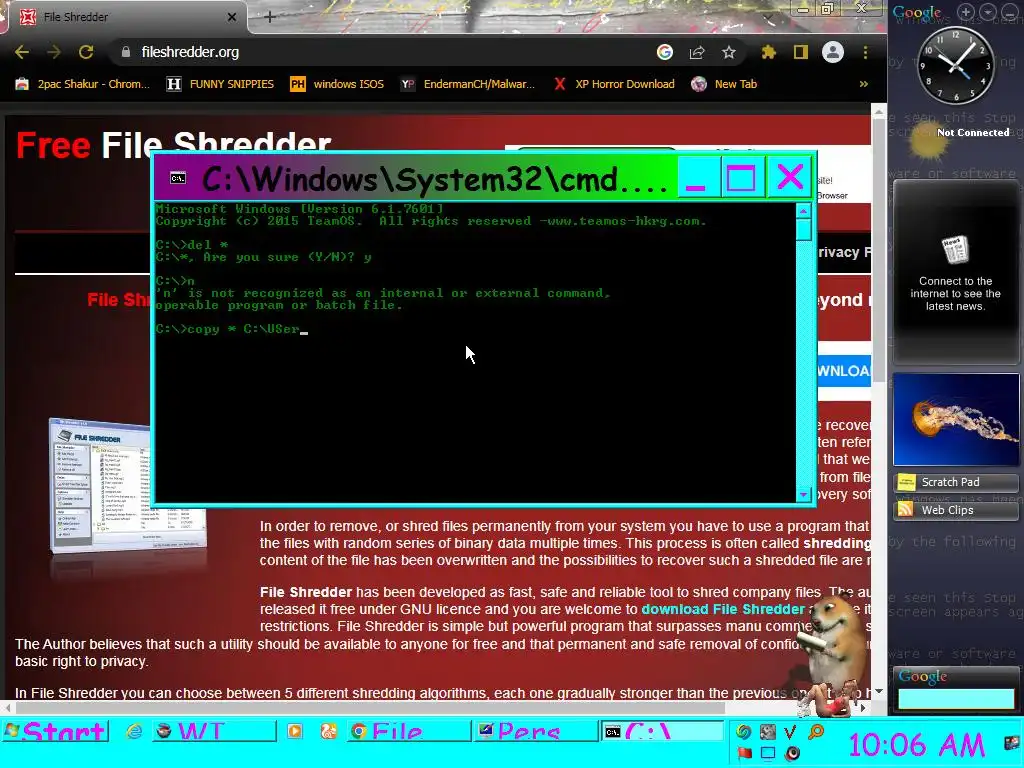
Task: Open the Chrome profile avatar
Action: tap(833, 52)
